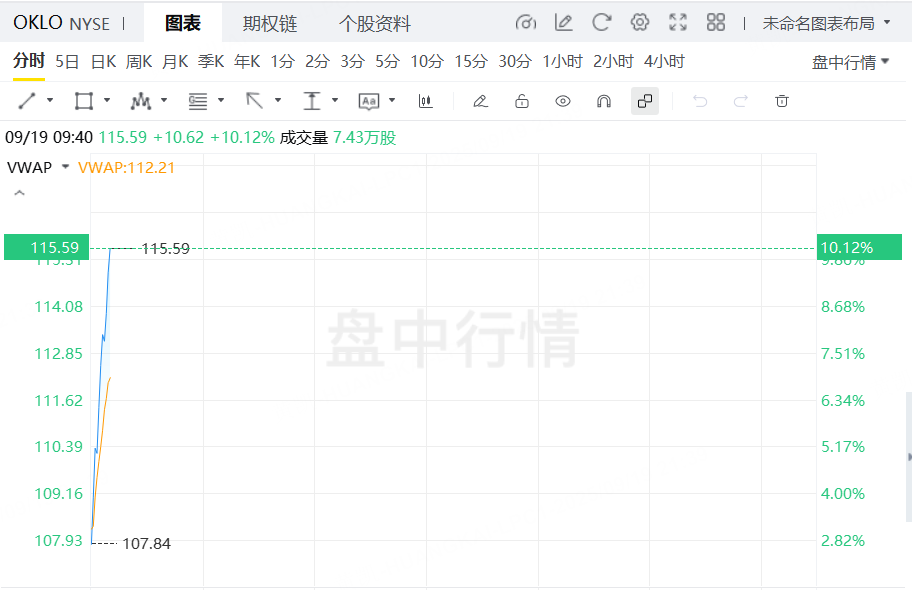The image size is (912, 590).
Task: Click the 107.84 low price marker
Action: (147, 543)
